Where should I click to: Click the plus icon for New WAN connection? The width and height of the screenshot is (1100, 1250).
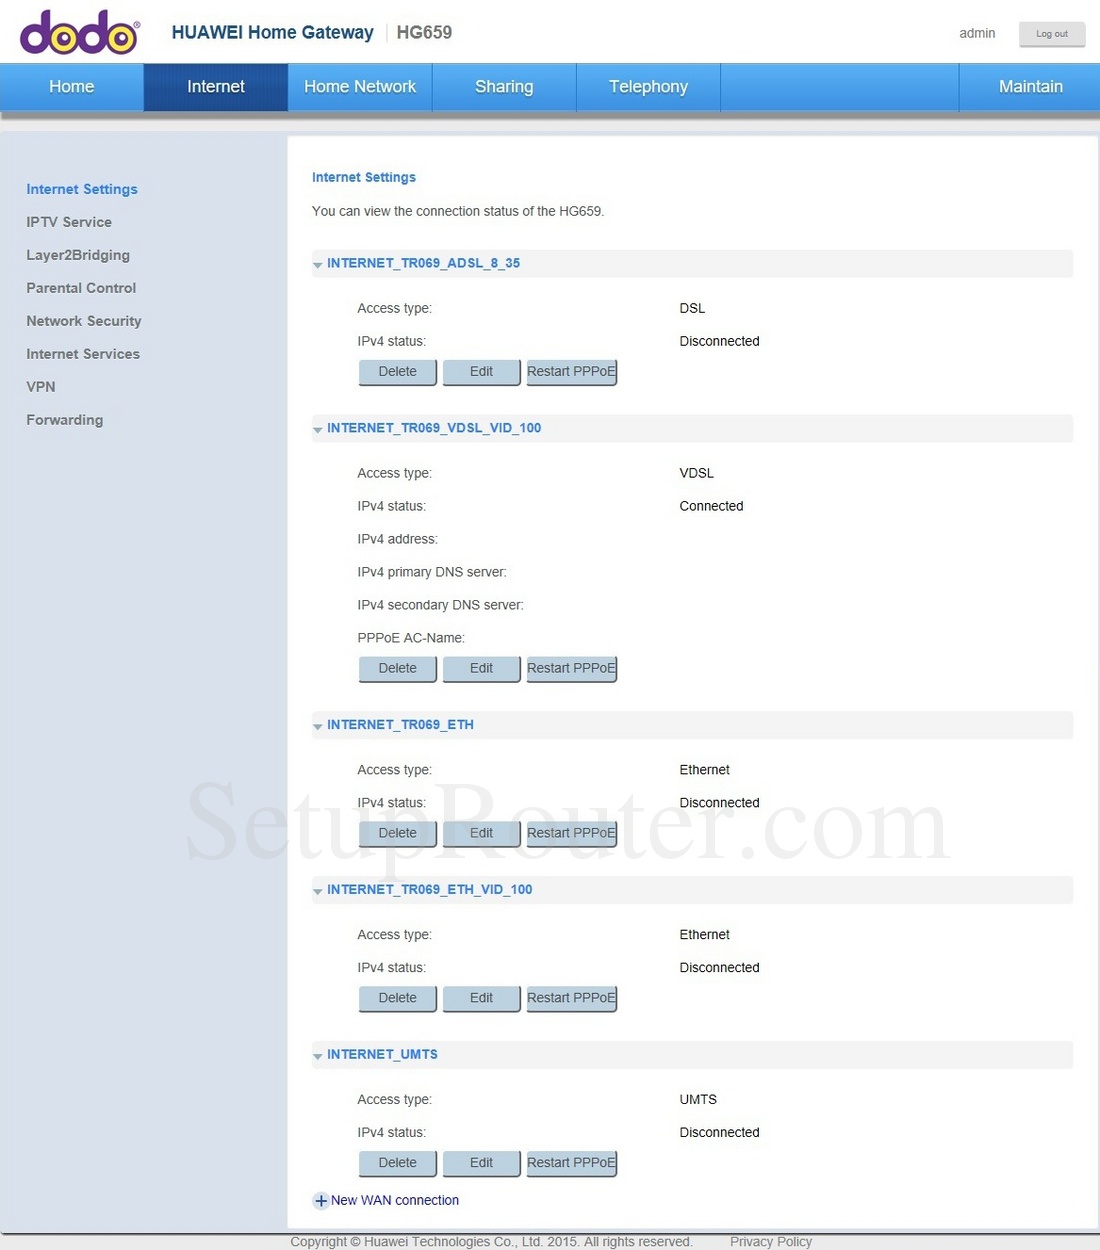(x=320, y=1201)
